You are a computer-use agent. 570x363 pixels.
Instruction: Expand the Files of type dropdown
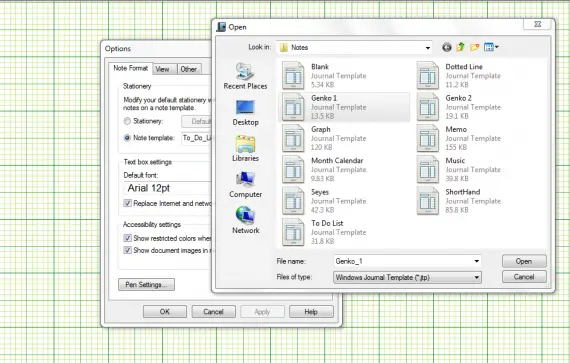(476, 278)
